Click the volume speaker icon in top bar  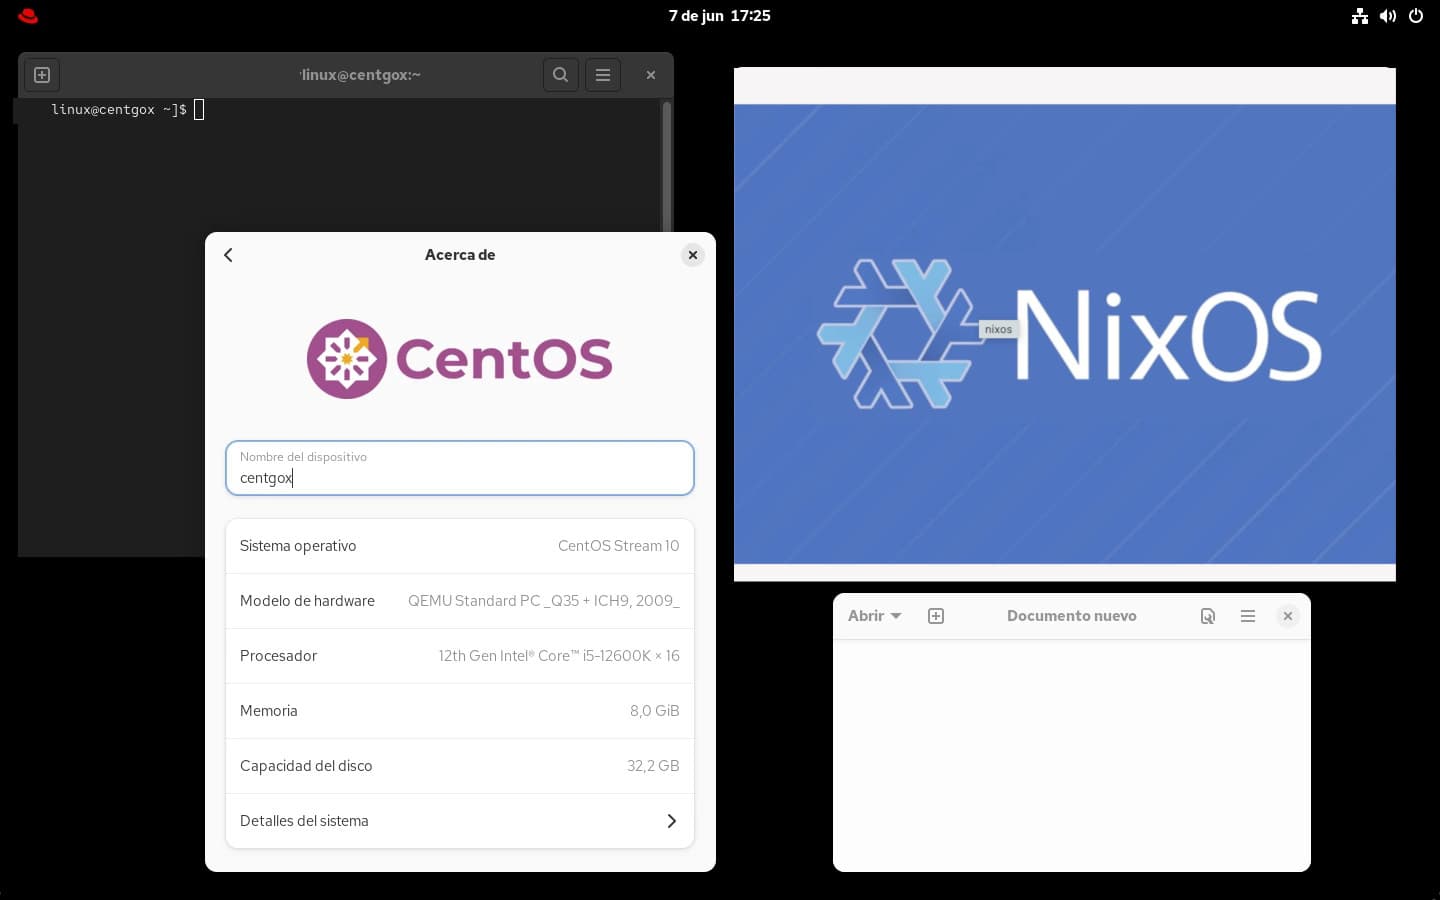point(1388,16)
